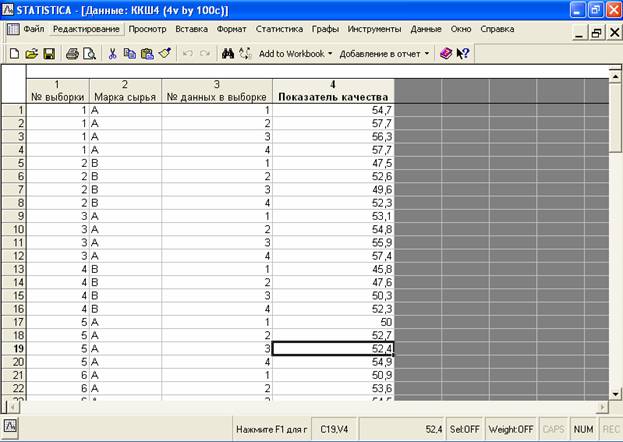
Task: Open the Вставка menu
Action: (x=192, y=29)
